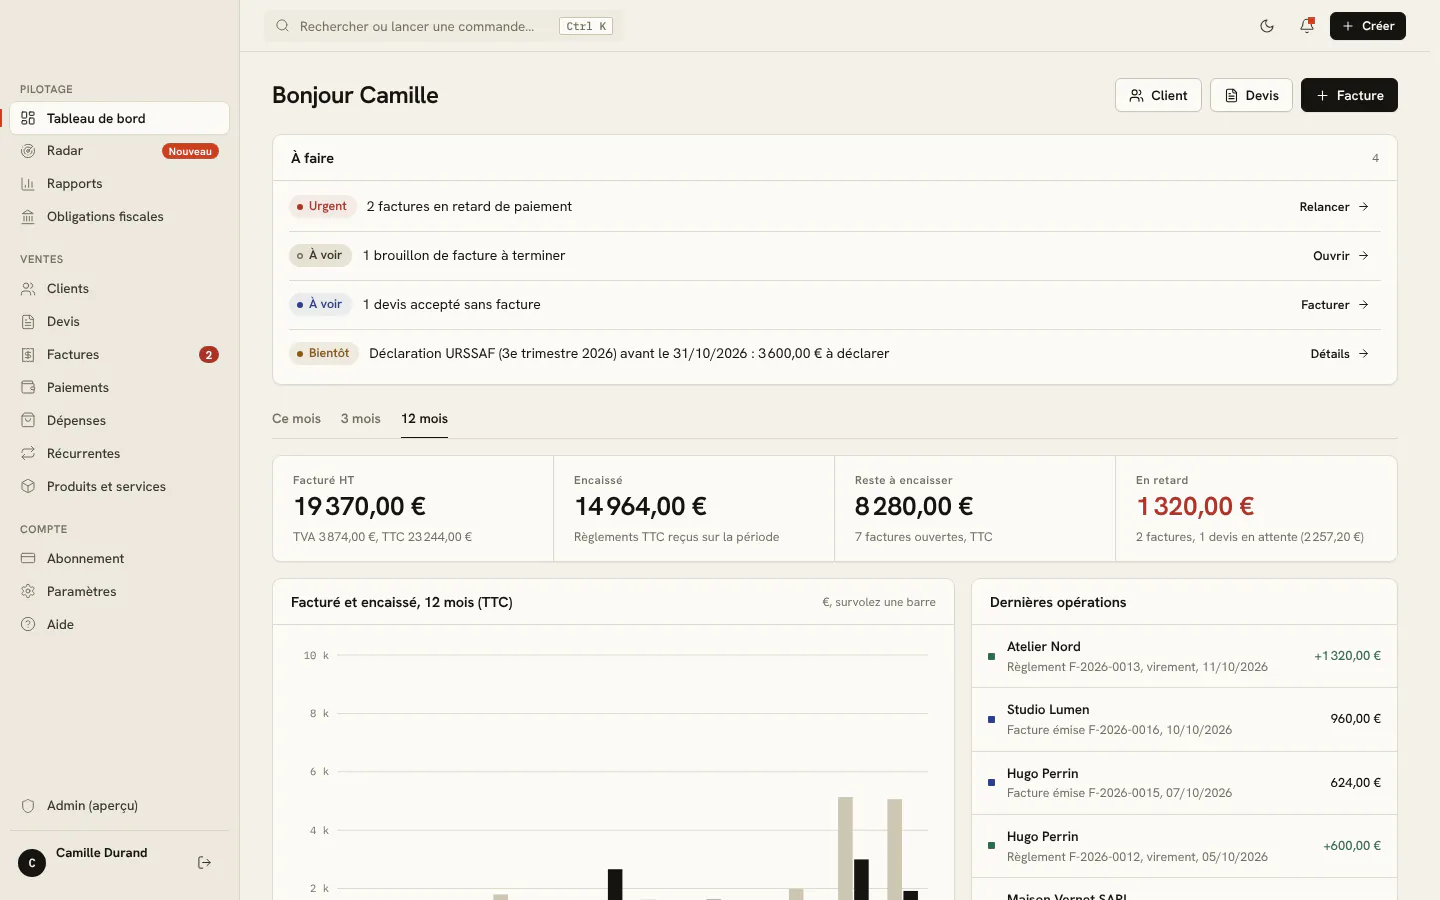Click the Récurrentes repeat icon
The image size is (1440, 900).
click(x=28, y=454)
